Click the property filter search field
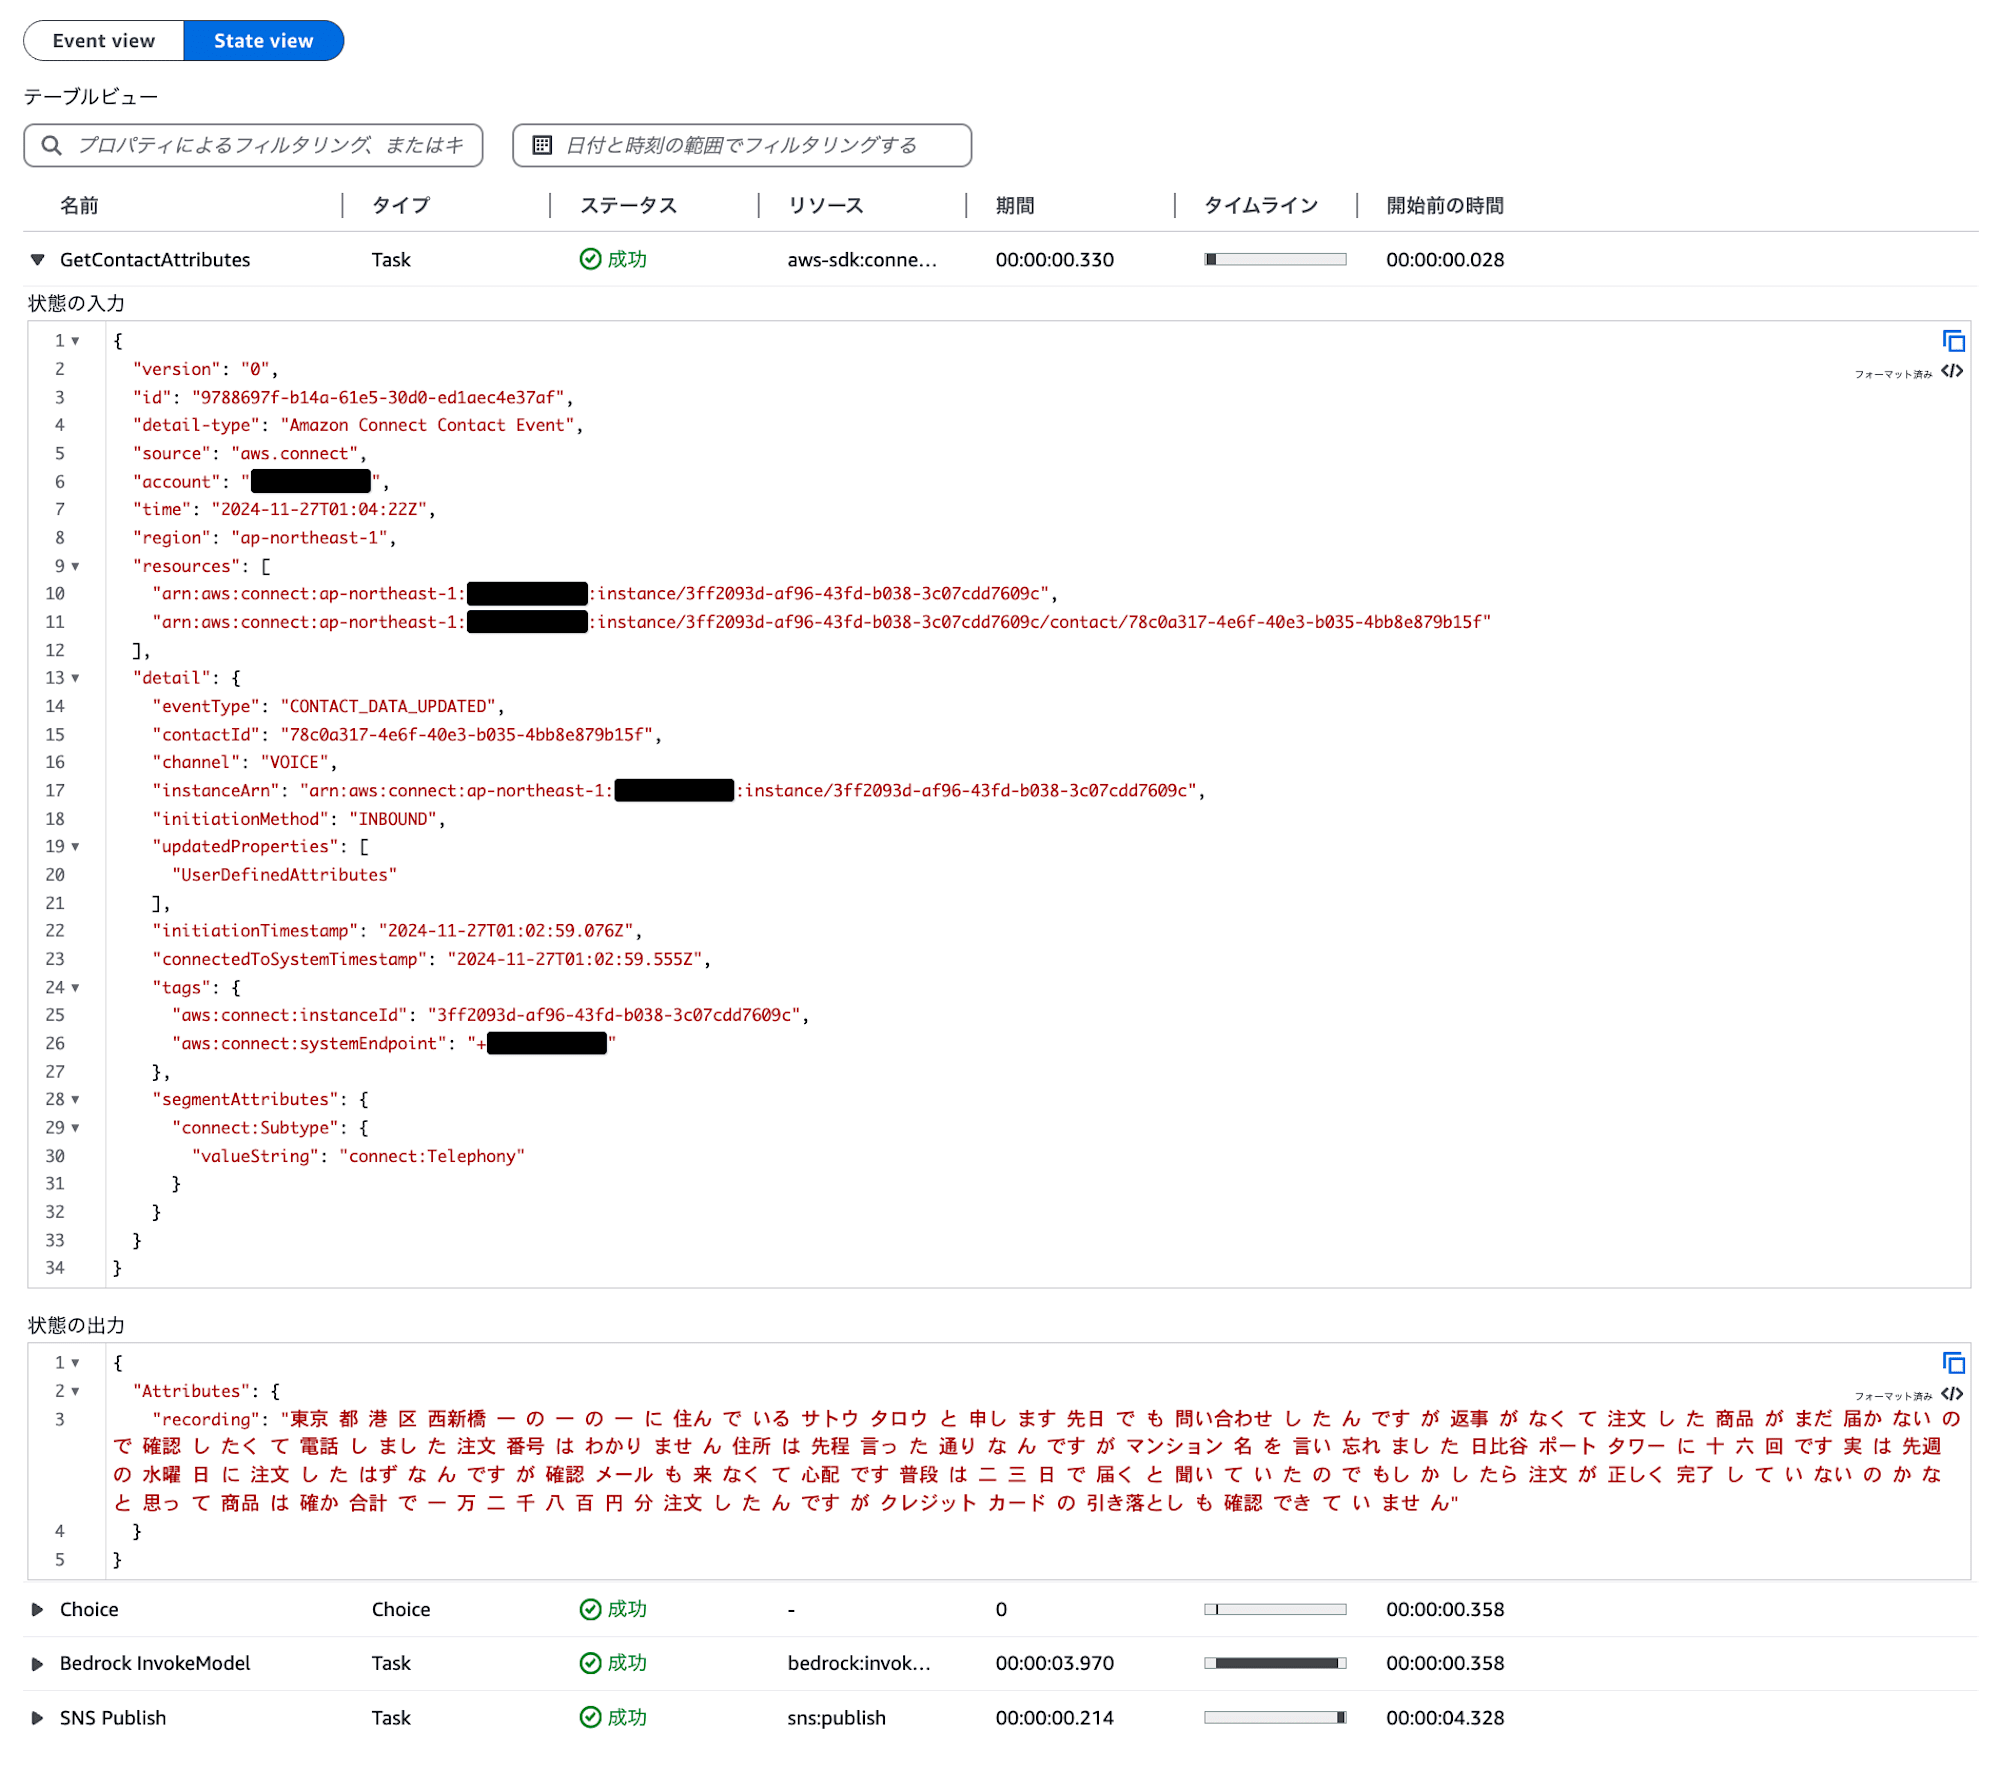 pos(253,145)
